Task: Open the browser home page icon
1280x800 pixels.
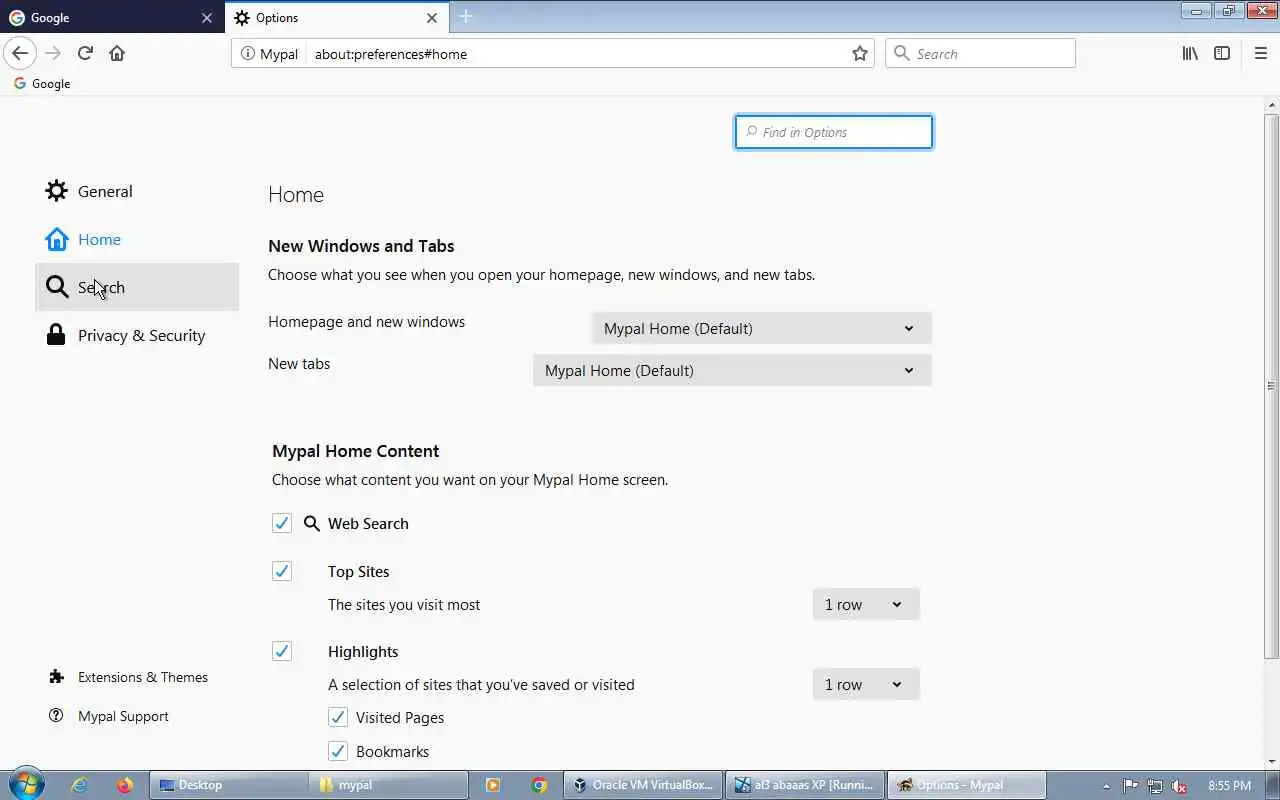Action: [x=117, y=53]
